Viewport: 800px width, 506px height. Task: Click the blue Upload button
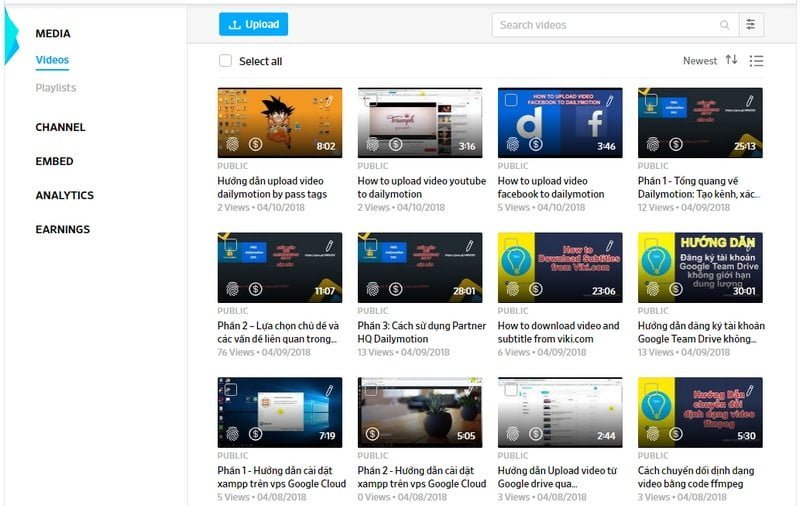point(253,24)
